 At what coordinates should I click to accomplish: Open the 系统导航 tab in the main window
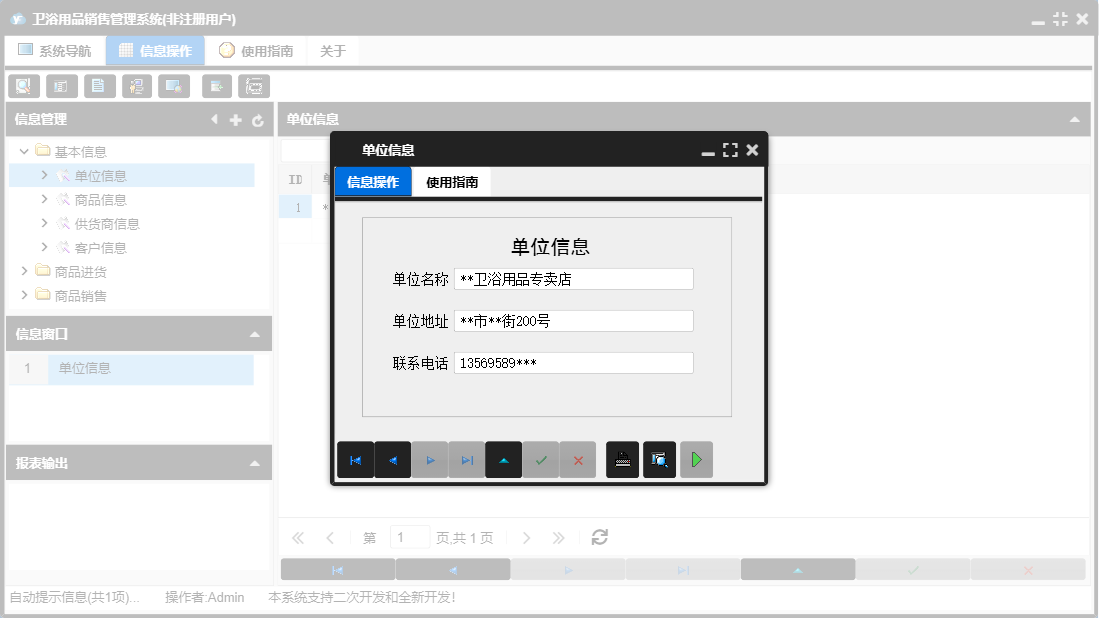(x=54, y=49)
